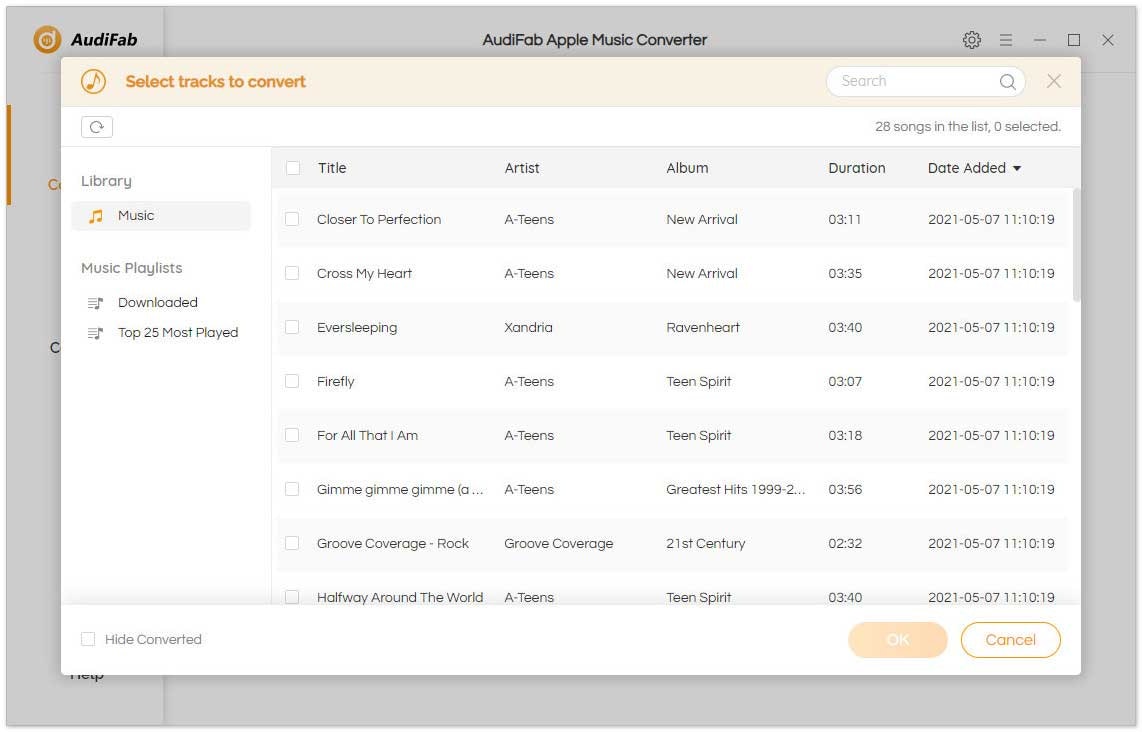Click the Greatest Hits 1999-2... album cell
The height and width of the screenshot is (732, 1142).
pyautogui.click(x=736, y=489)
